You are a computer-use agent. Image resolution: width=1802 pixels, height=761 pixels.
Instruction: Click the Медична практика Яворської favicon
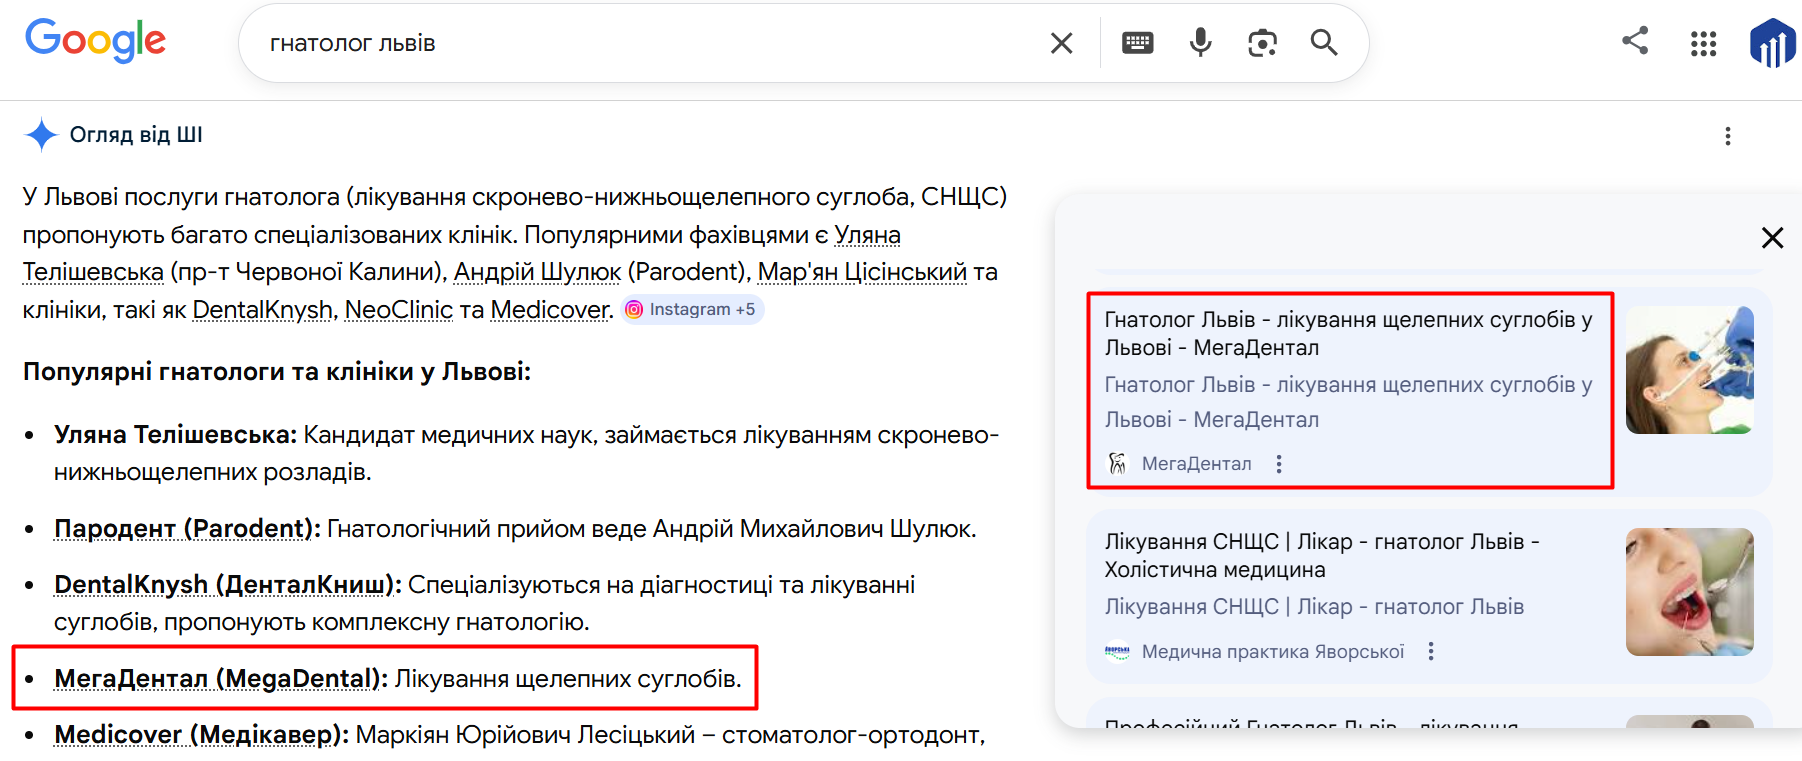click(x=1117, y=652)
